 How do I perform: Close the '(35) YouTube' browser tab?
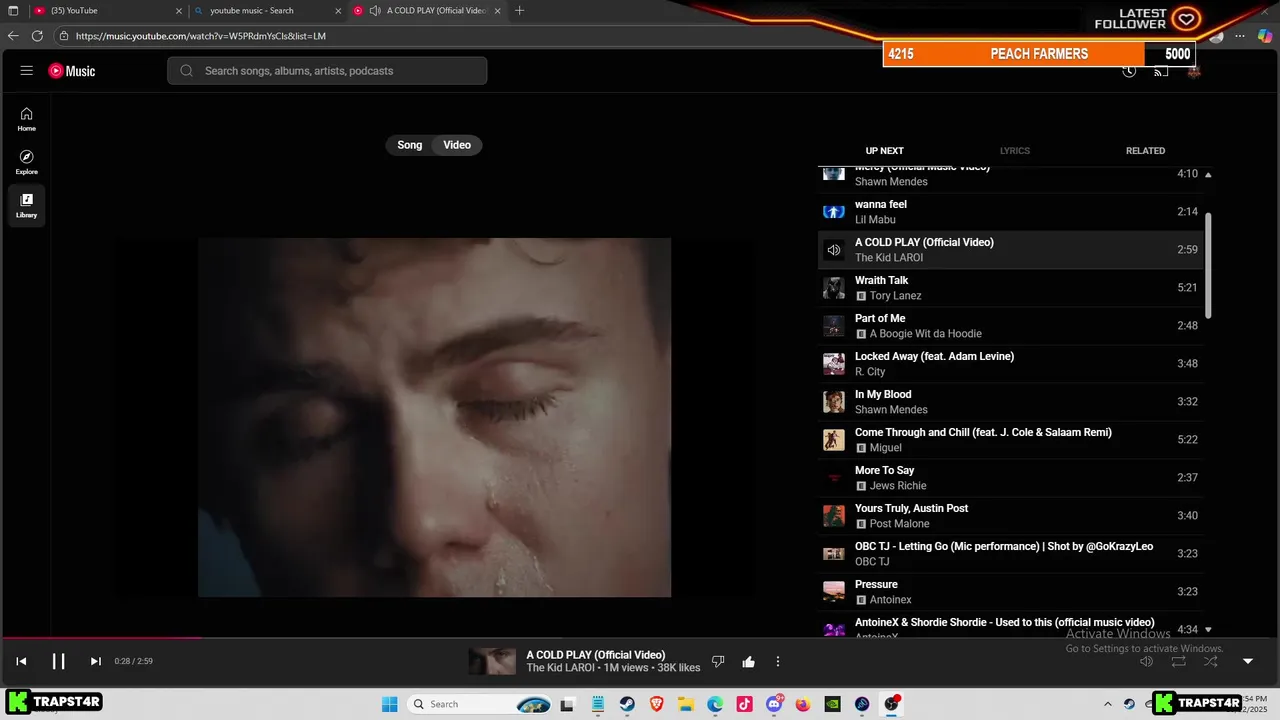click(x=179, y=11)
